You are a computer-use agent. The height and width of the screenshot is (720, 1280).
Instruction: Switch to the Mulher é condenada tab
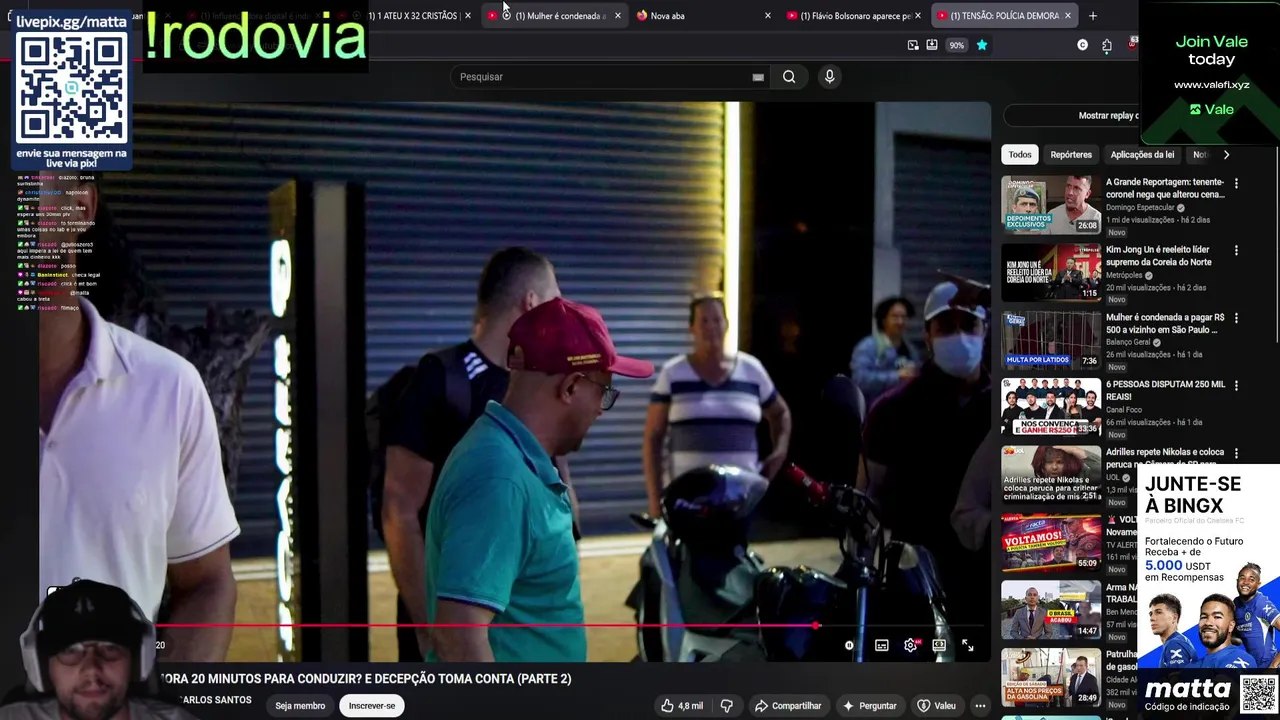555,16
